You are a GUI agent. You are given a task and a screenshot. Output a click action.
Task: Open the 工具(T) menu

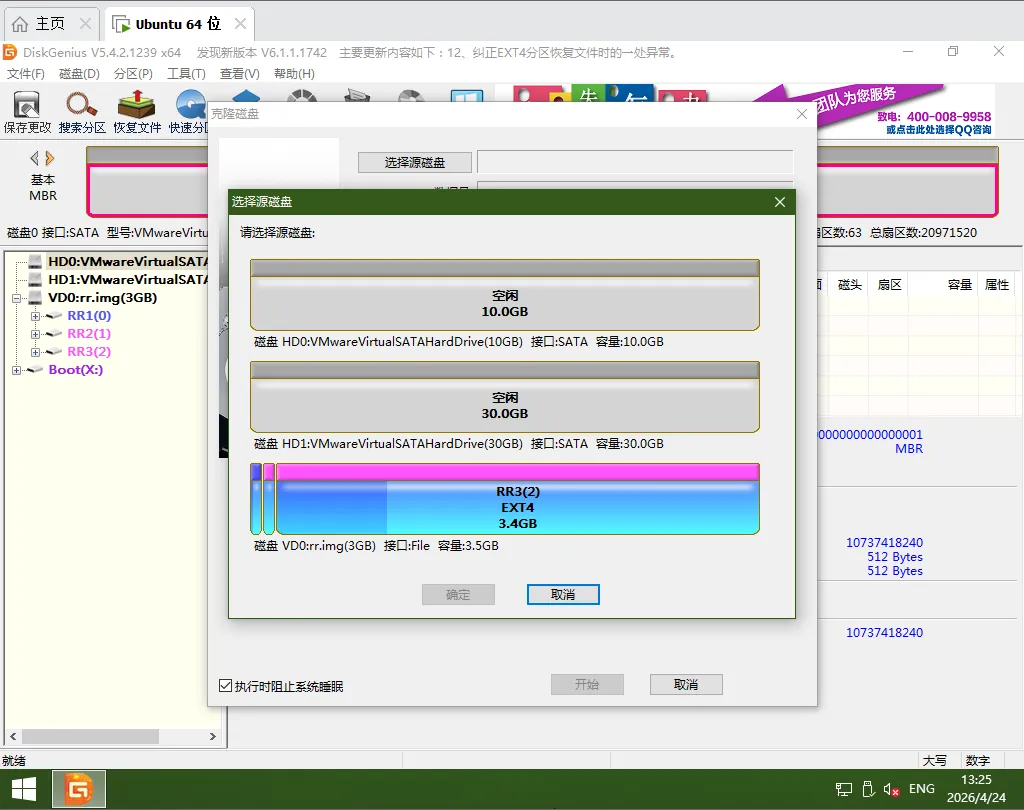[186, 74]
